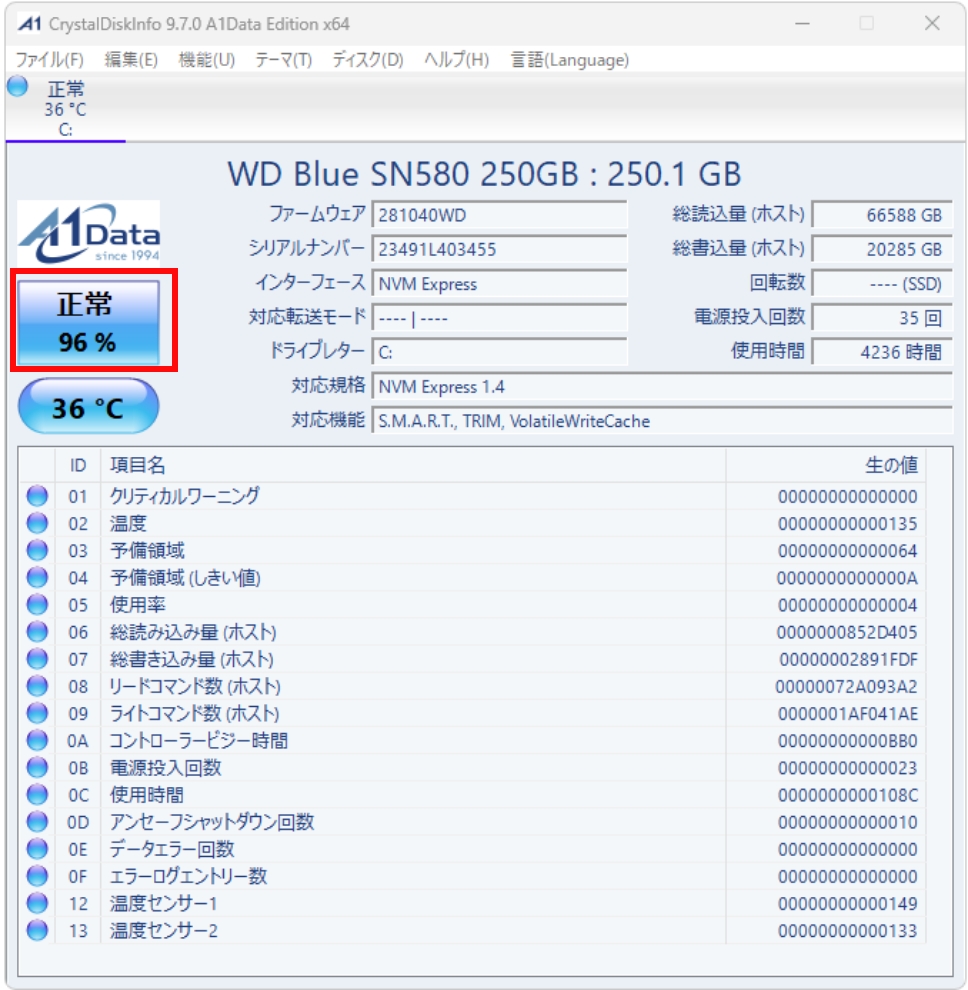Click the インターフェース field NVM Express
Image resolution: width=968 pixels, height=990 pixels.
click(499, 283)
